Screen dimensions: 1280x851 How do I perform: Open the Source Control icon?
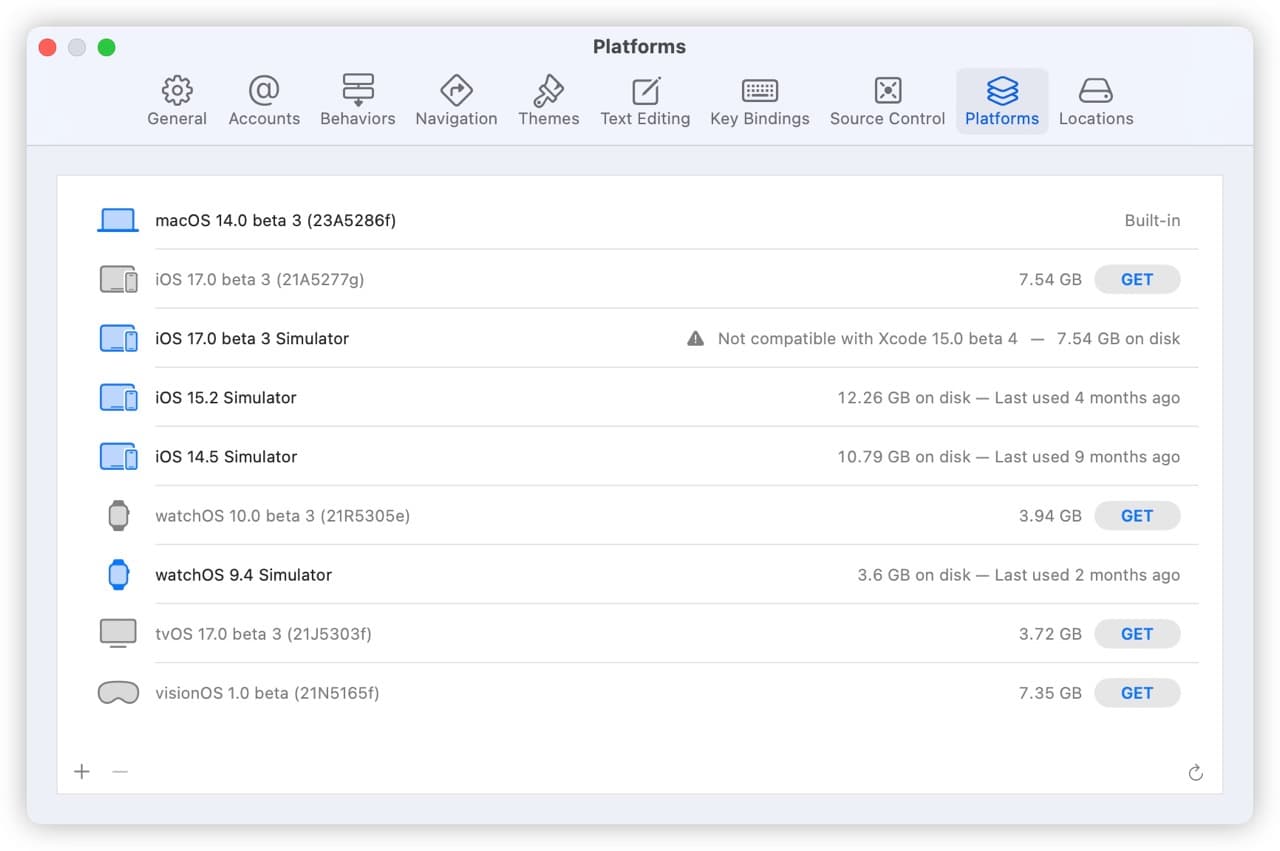coord(888,90)
